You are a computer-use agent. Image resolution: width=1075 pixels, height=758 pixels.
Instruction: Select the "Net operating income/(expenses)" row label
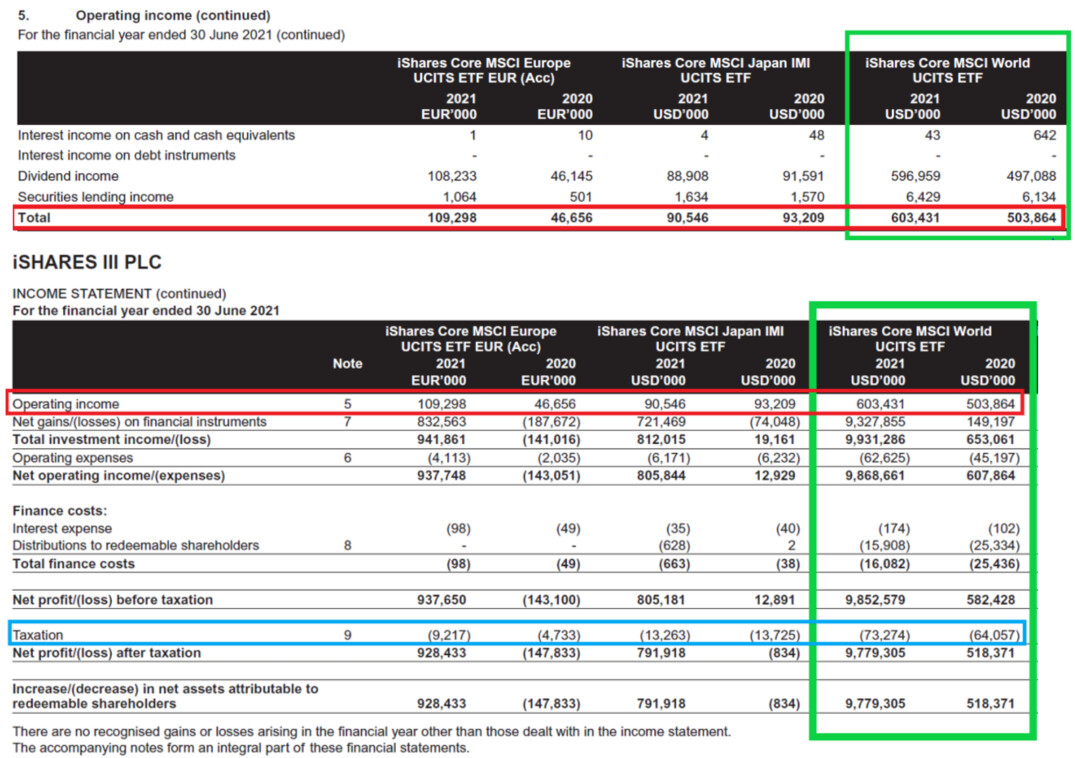(119, 475)
